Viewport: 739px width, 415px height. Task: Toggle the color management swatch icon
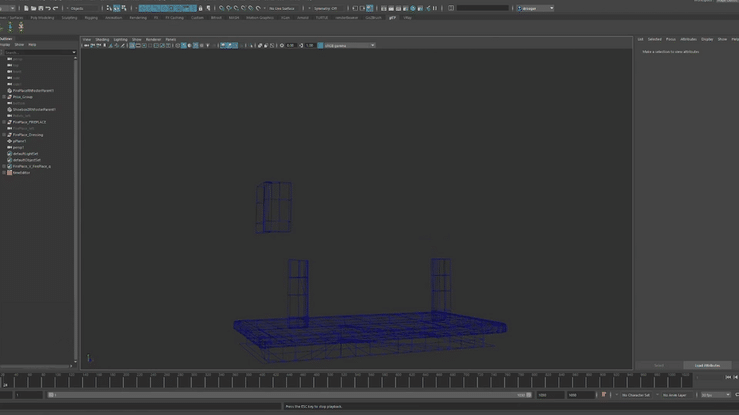point(320,46)
